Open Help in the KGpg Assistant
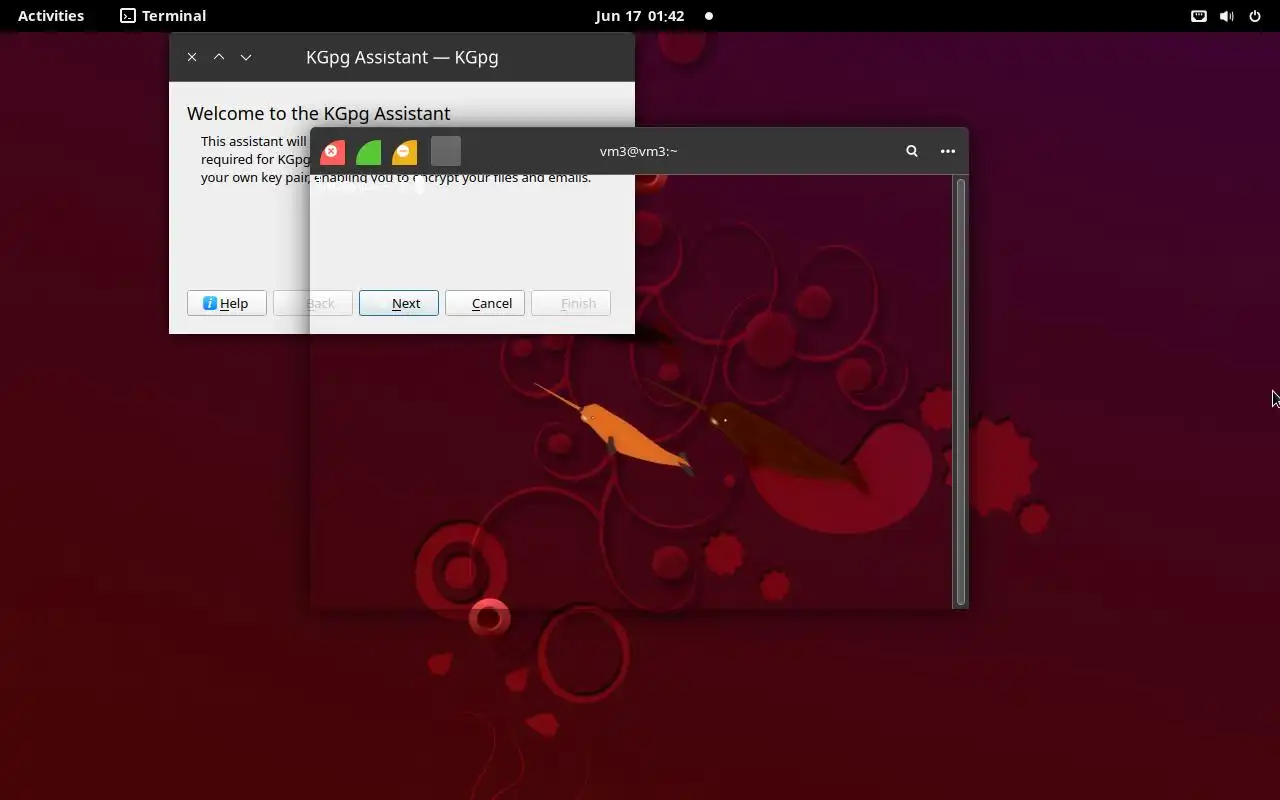 point(226,303)
